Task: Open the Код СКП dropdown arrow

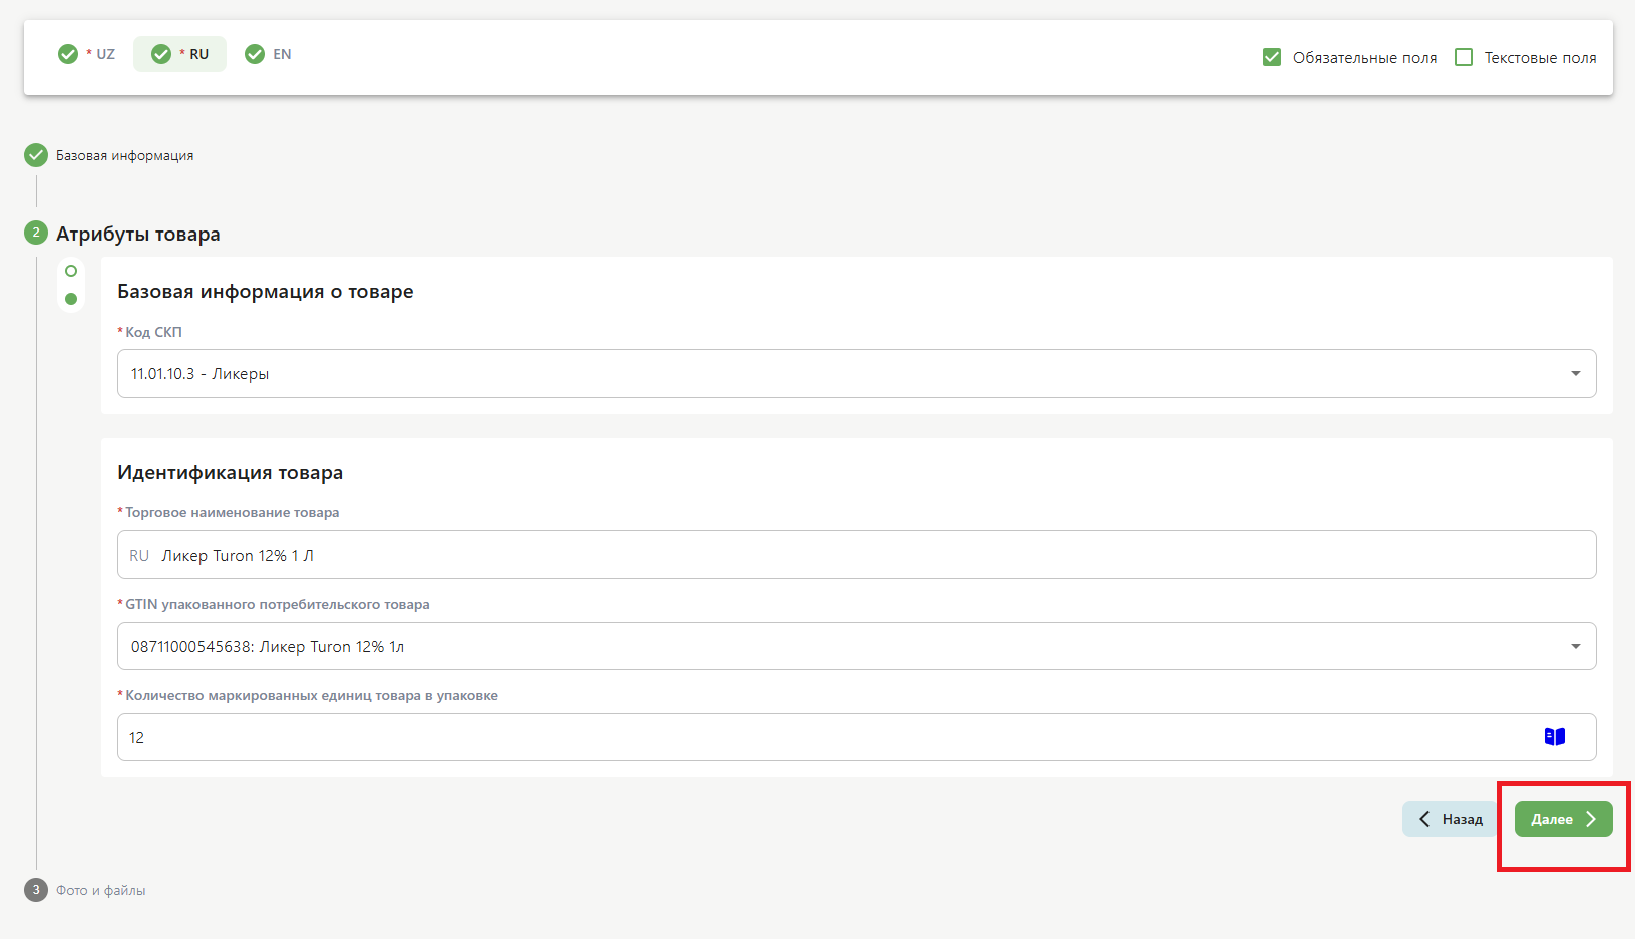Action: pos(1575,374)
